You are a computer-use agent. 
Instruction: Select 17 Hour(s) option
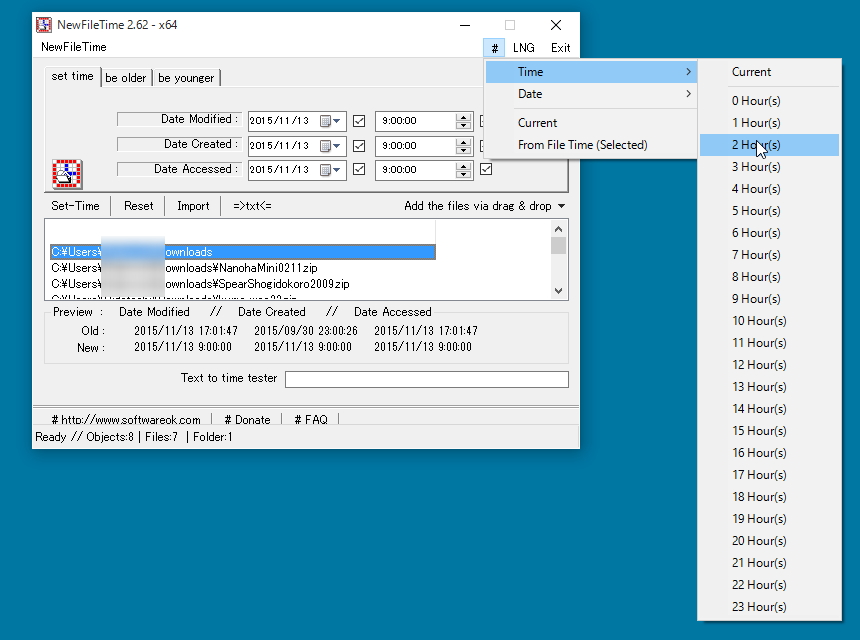(x=769, y=475)
